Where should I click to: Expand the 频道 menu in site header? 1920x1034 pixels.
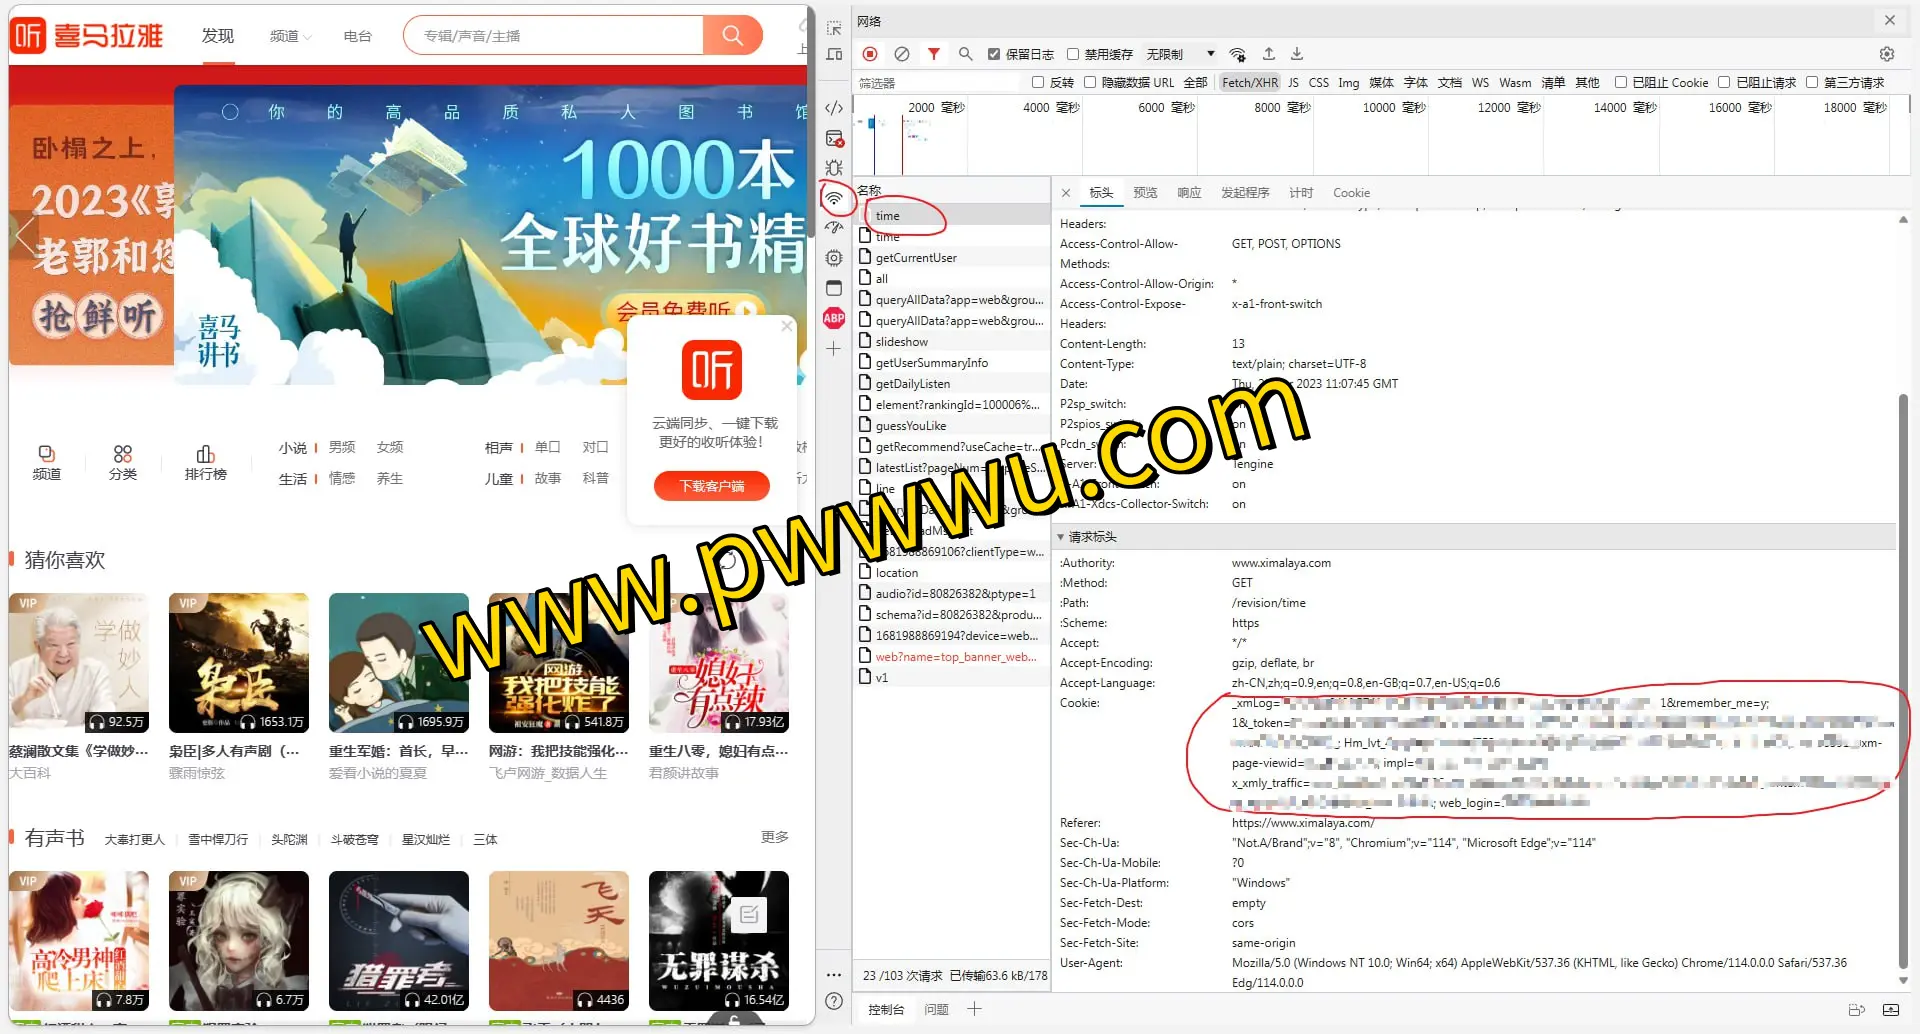point(290,36)
